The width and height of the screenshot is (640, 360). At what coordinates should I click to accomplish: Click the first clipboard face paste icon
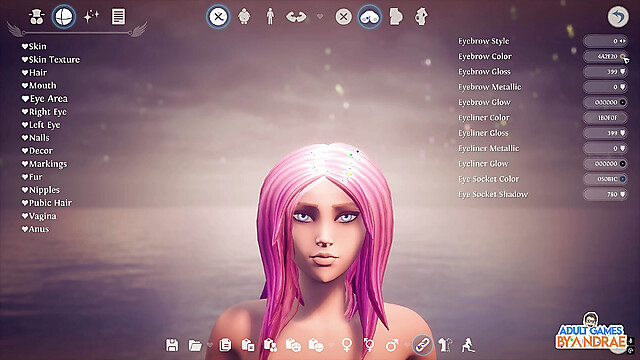(x=293, y=345)
